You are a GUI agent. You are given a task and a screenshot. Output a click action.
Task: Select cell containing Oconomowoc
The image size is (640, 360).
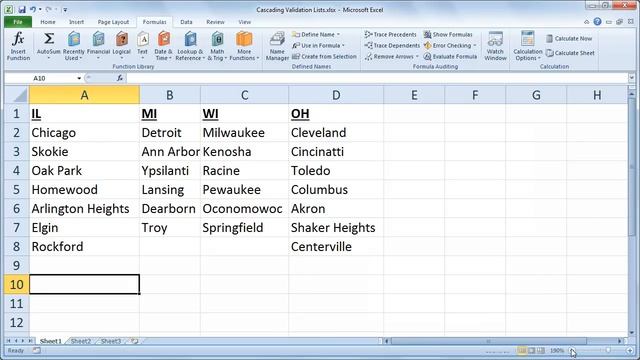click(244, 209)
